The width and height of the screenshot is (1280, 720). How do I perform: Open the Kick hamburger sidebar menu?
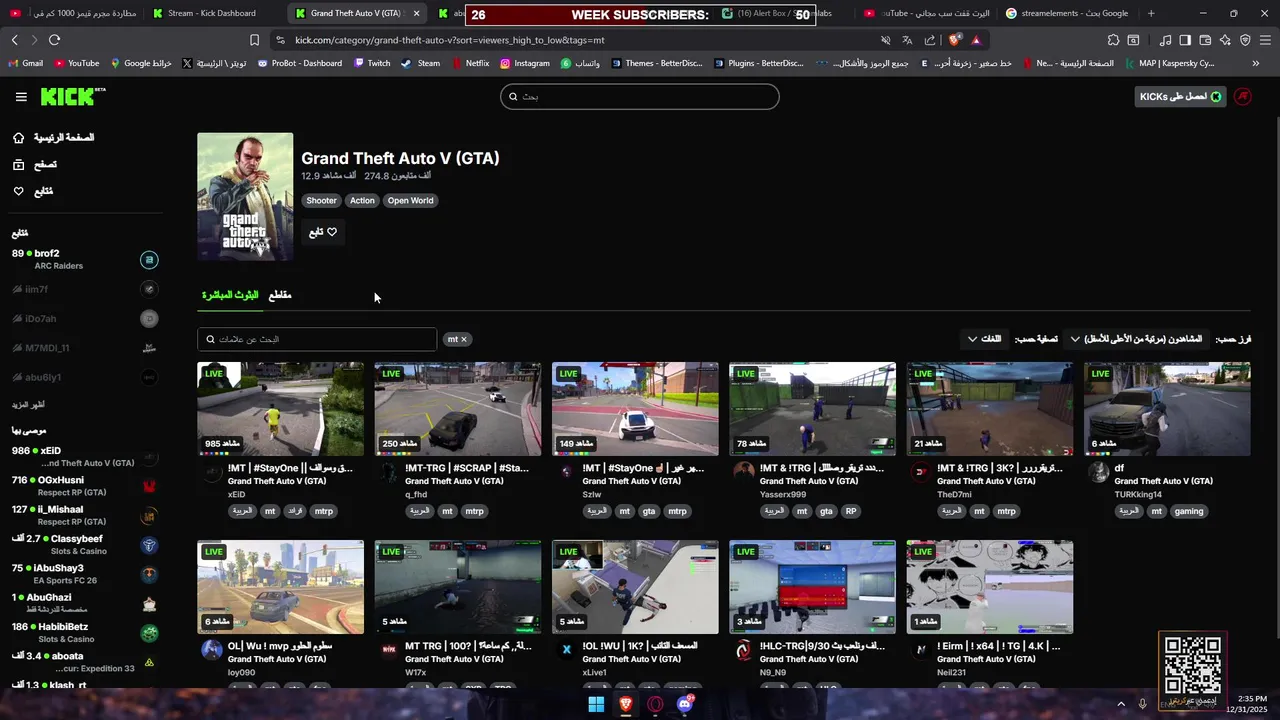(21, 97)
